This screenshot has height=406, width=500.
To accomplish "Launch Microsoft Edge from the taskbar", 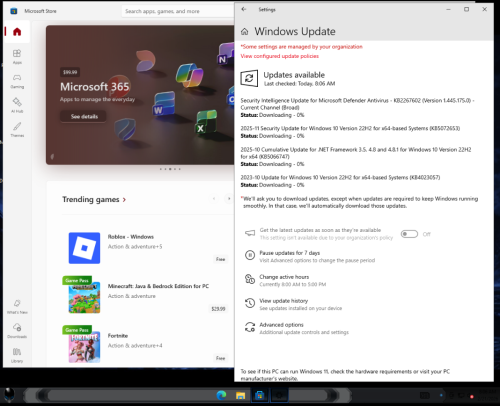I will 221,395.
